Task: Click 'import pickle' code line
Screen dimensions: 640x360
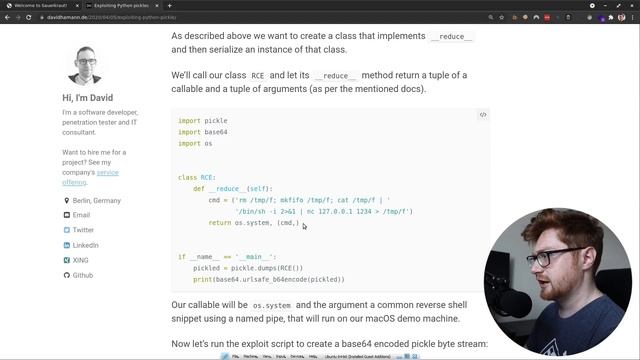Action: 203,121
